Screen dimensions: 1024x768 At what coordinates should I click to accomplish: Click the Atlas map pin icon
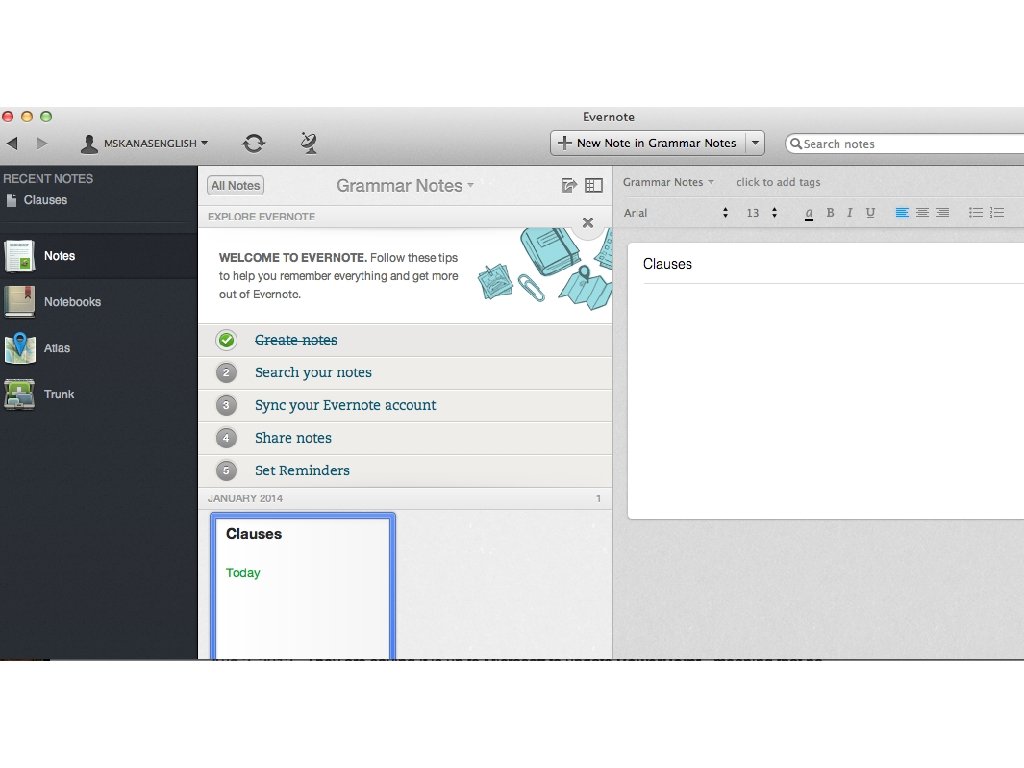[20, 347]
